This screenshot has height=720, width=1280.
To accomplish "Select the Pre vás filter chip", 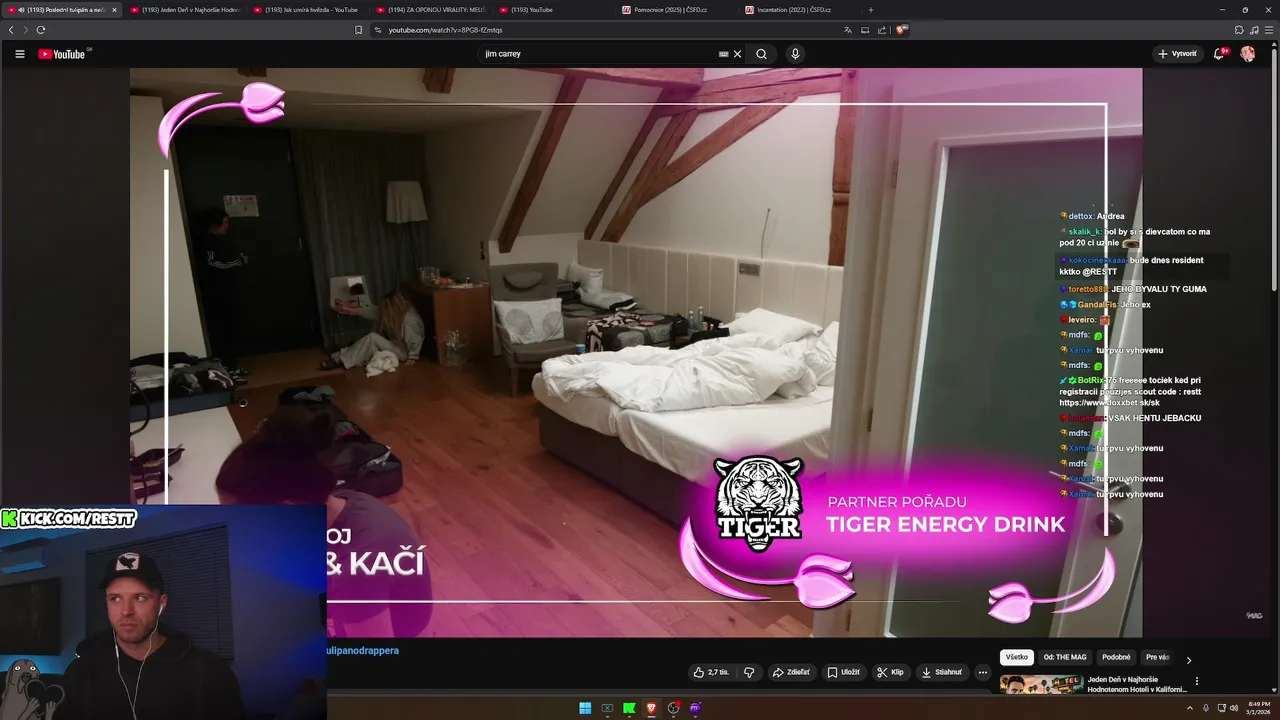I will pos(1158,657).
